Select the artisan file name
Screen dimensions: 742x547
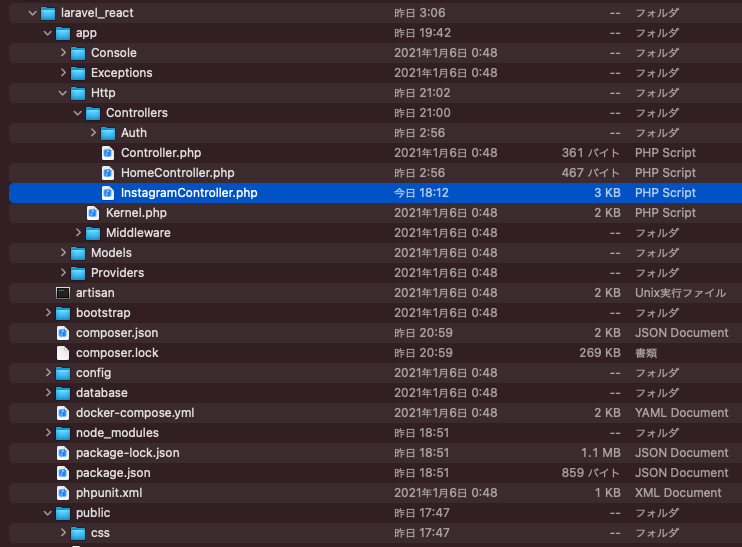pyautogui.click(x=95, y=293)
